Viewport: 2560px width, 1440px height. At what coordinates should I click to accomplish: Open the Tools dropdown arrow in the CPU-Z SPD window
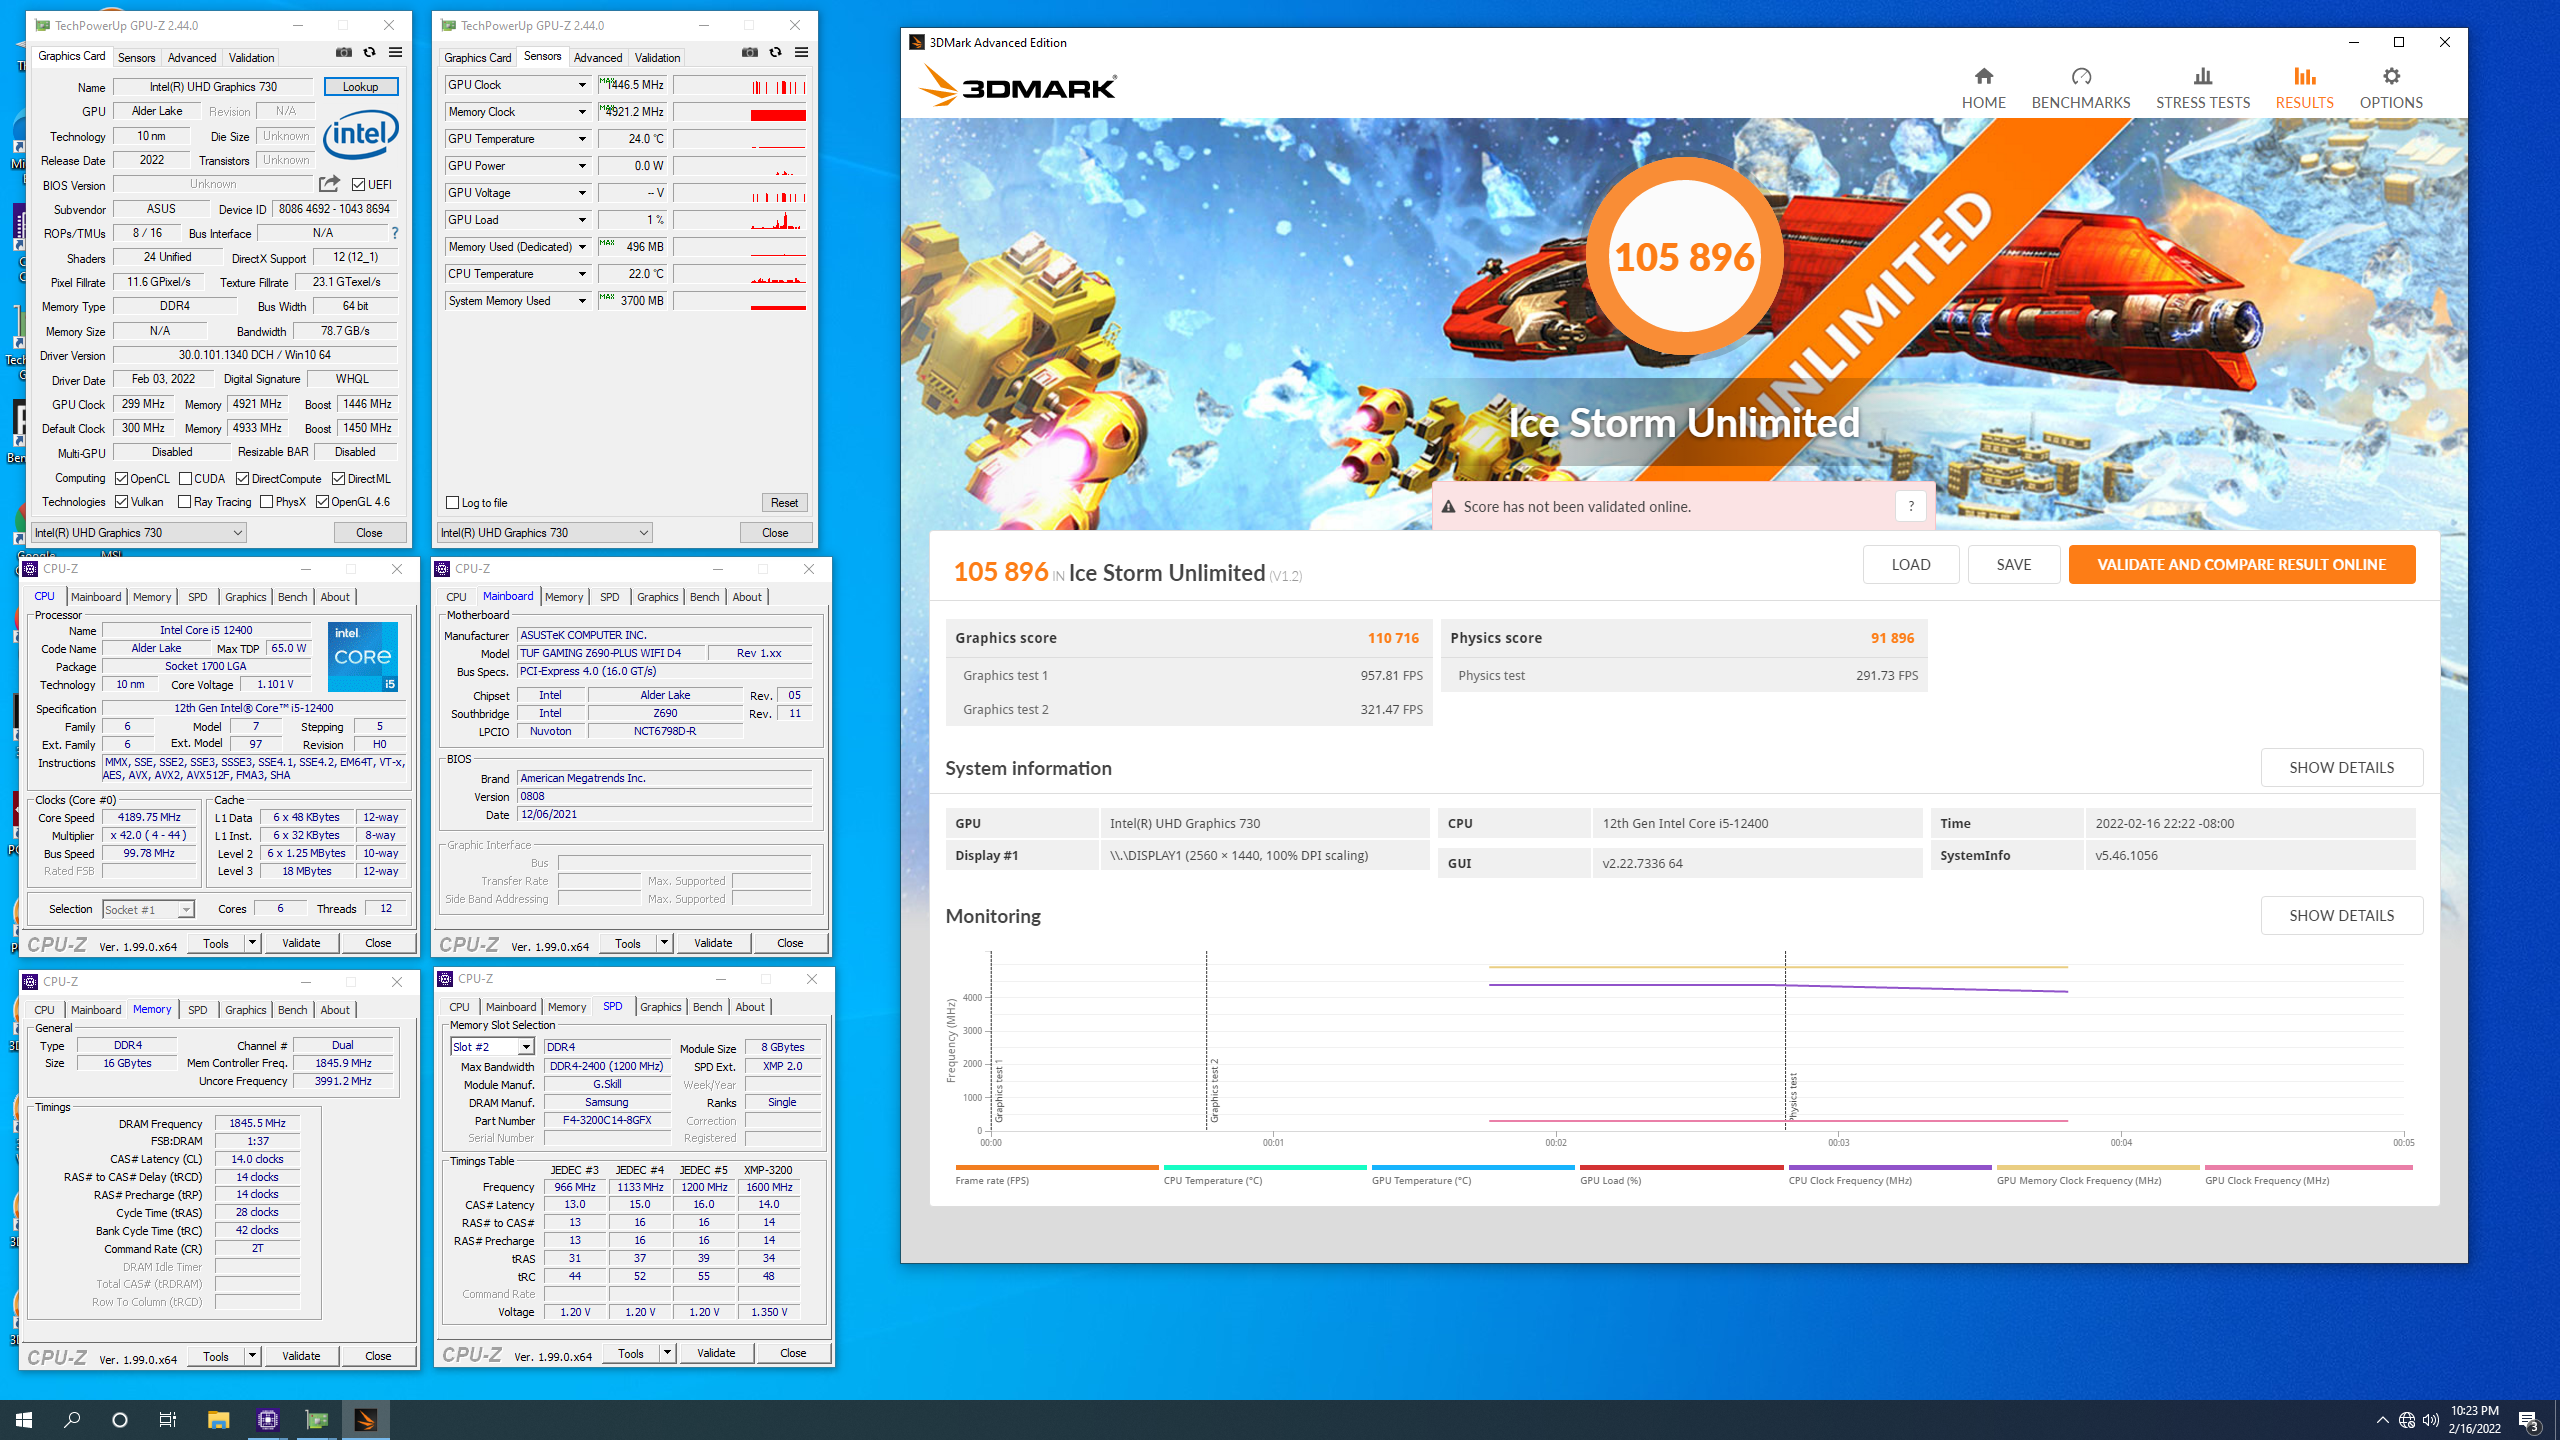pyautogui.click(x=667, y=1353)
